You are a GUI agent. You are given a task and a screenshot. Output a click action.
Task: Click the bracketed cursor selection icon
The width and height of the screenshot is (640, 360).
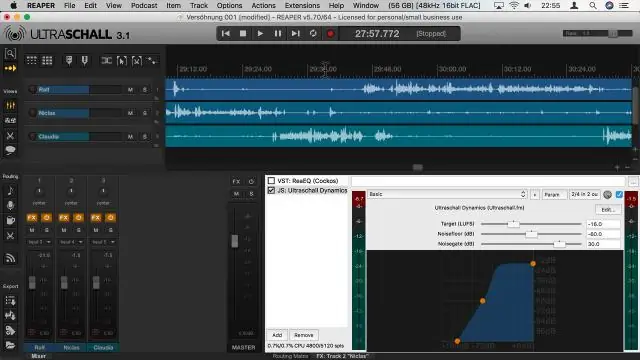tap(122, 61)
